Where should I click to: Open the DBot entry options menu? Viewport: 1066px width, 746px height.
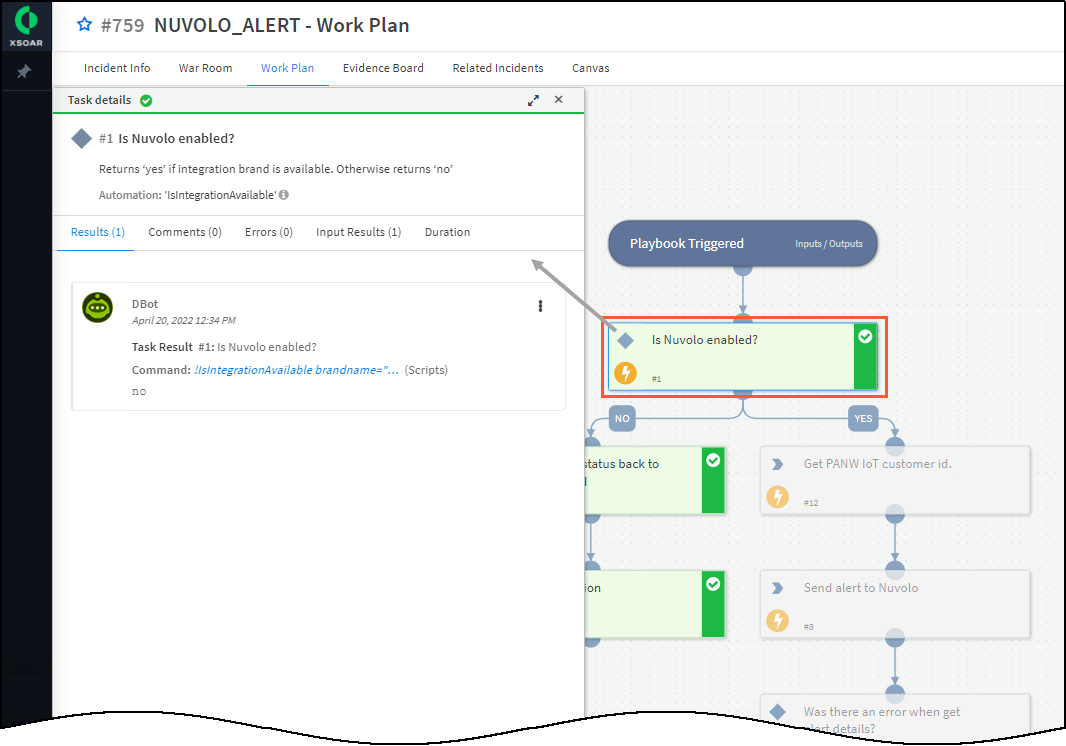[x=540, y=306]
